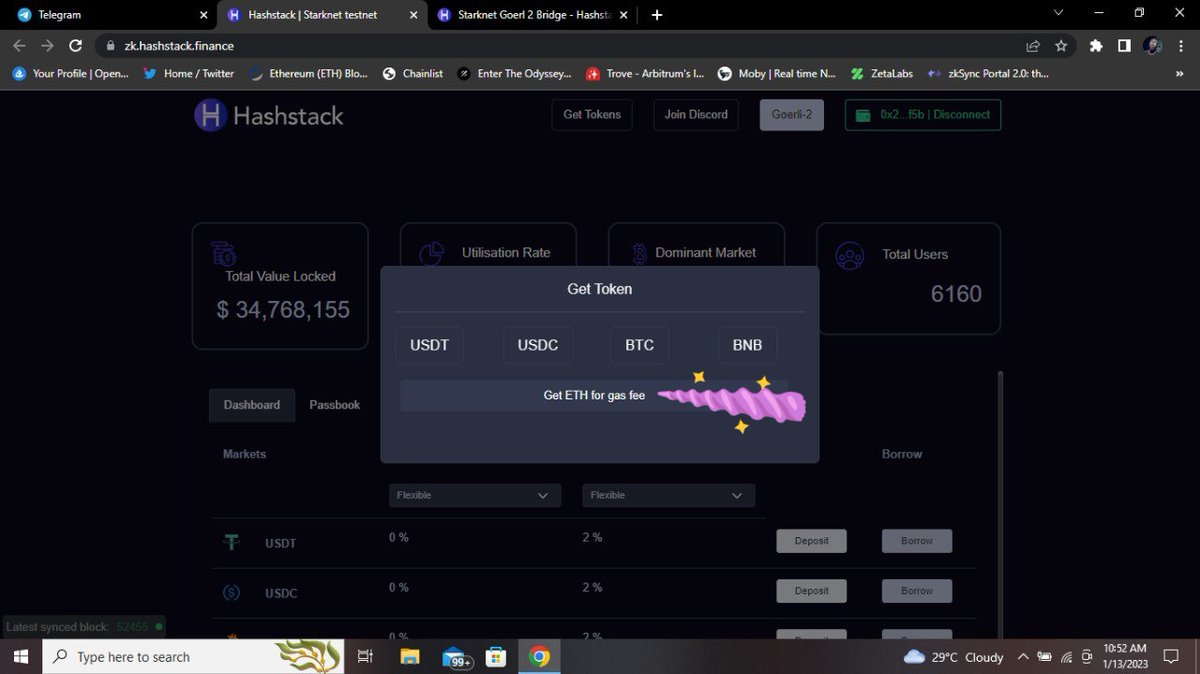The height and width of the screenshot is (674, 1200).
Task: Click the site lock icon
Action: tap(110, 46)
